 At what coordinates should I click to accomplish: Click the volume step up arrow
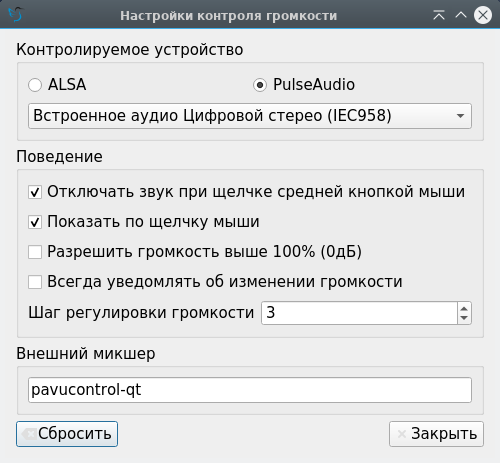point(464,309)
